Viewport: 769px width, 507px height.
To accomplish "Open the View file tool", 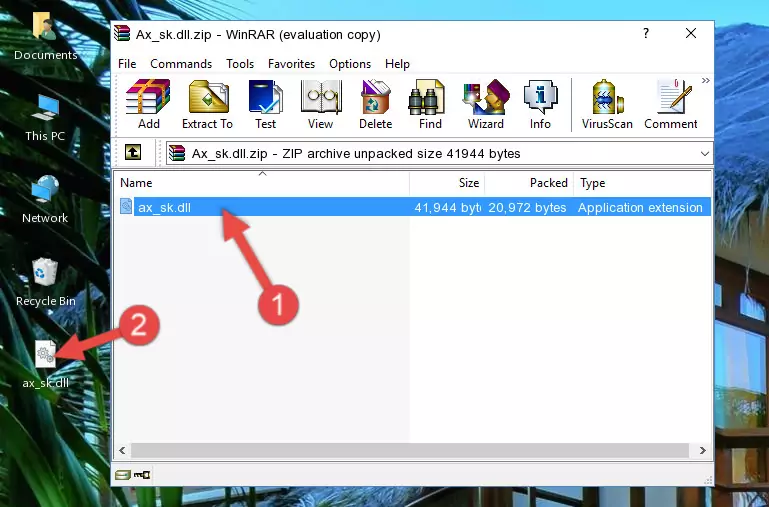I will point(321,104).
